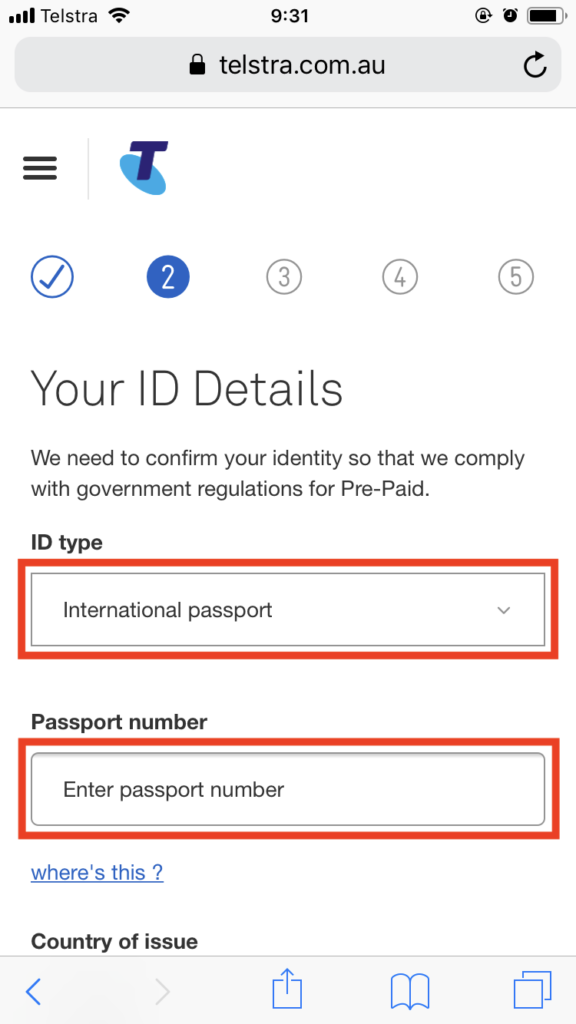
Task: Tap the battery indicator in status bar
Action: click(x=547, y=16)
